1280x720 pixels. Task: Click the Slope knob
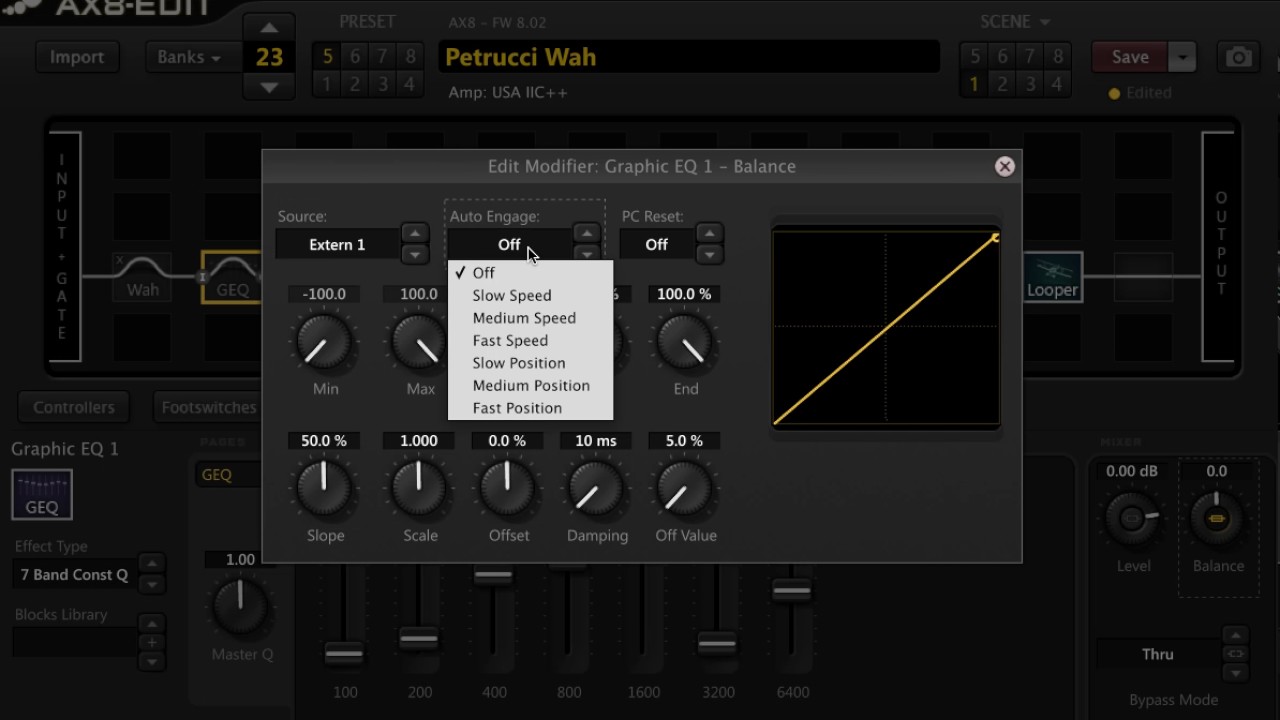pos(325,489)
